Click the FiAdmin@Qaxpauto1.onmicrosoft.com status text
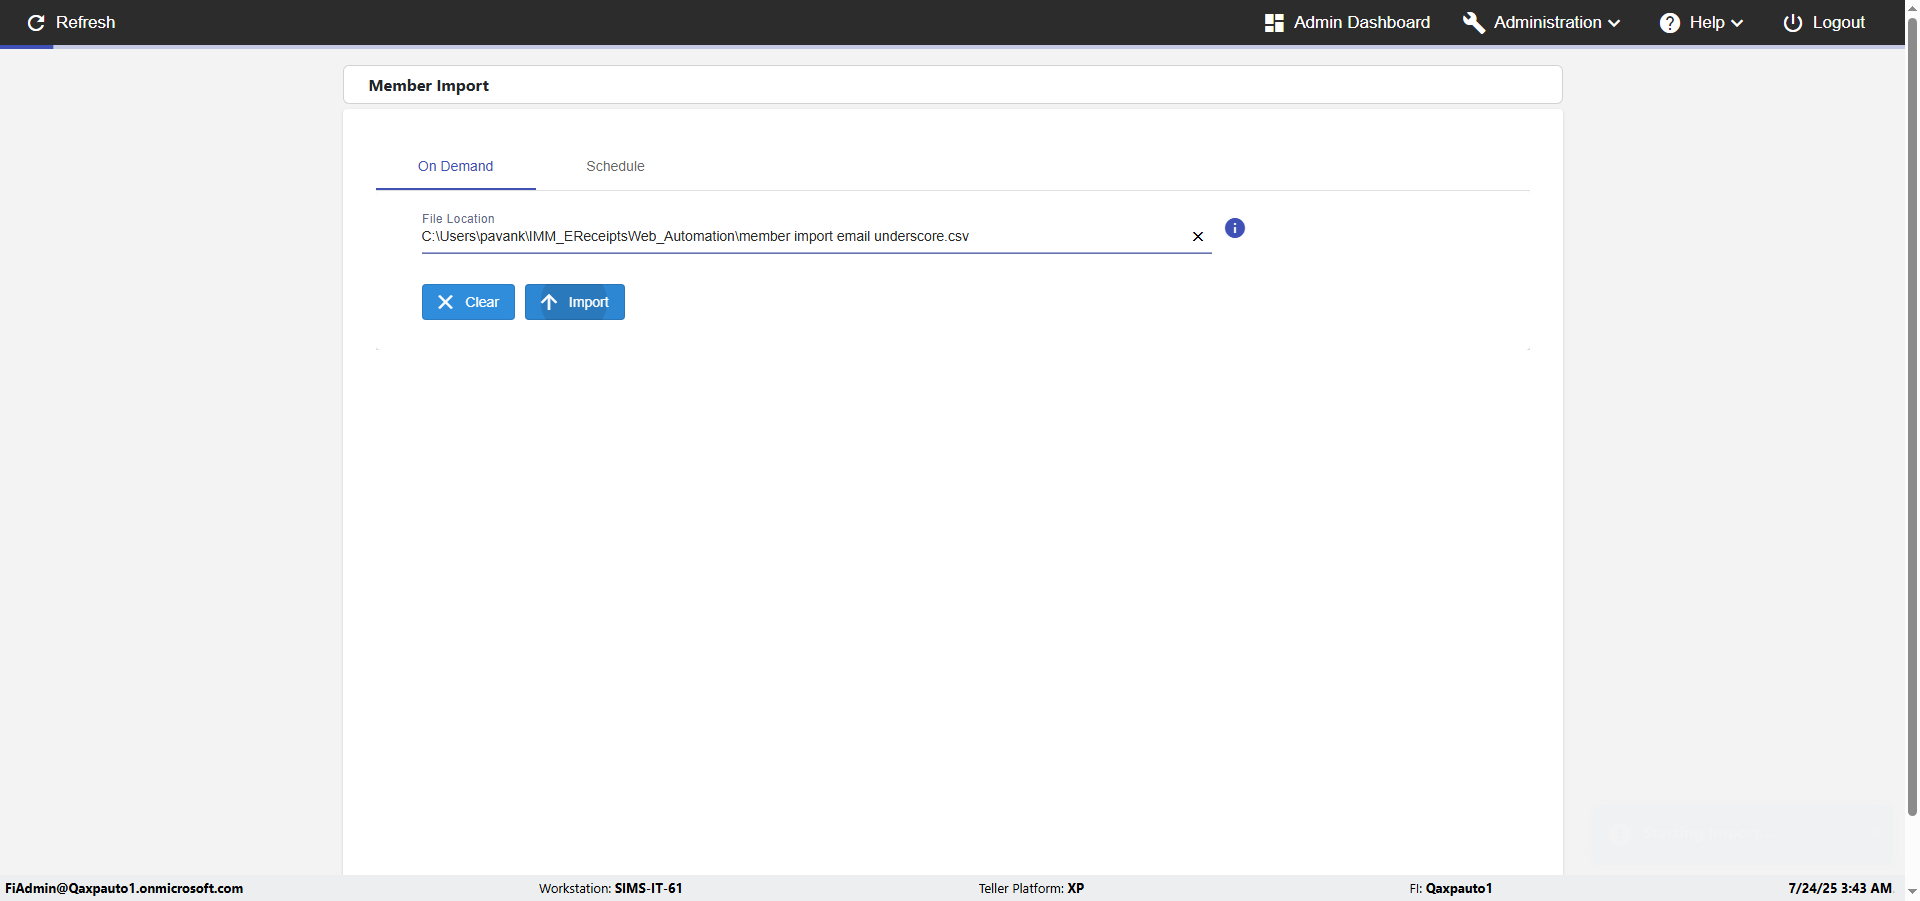This screenshot has height=901, width=1920. pyautogui.click(x=124, y=888)
